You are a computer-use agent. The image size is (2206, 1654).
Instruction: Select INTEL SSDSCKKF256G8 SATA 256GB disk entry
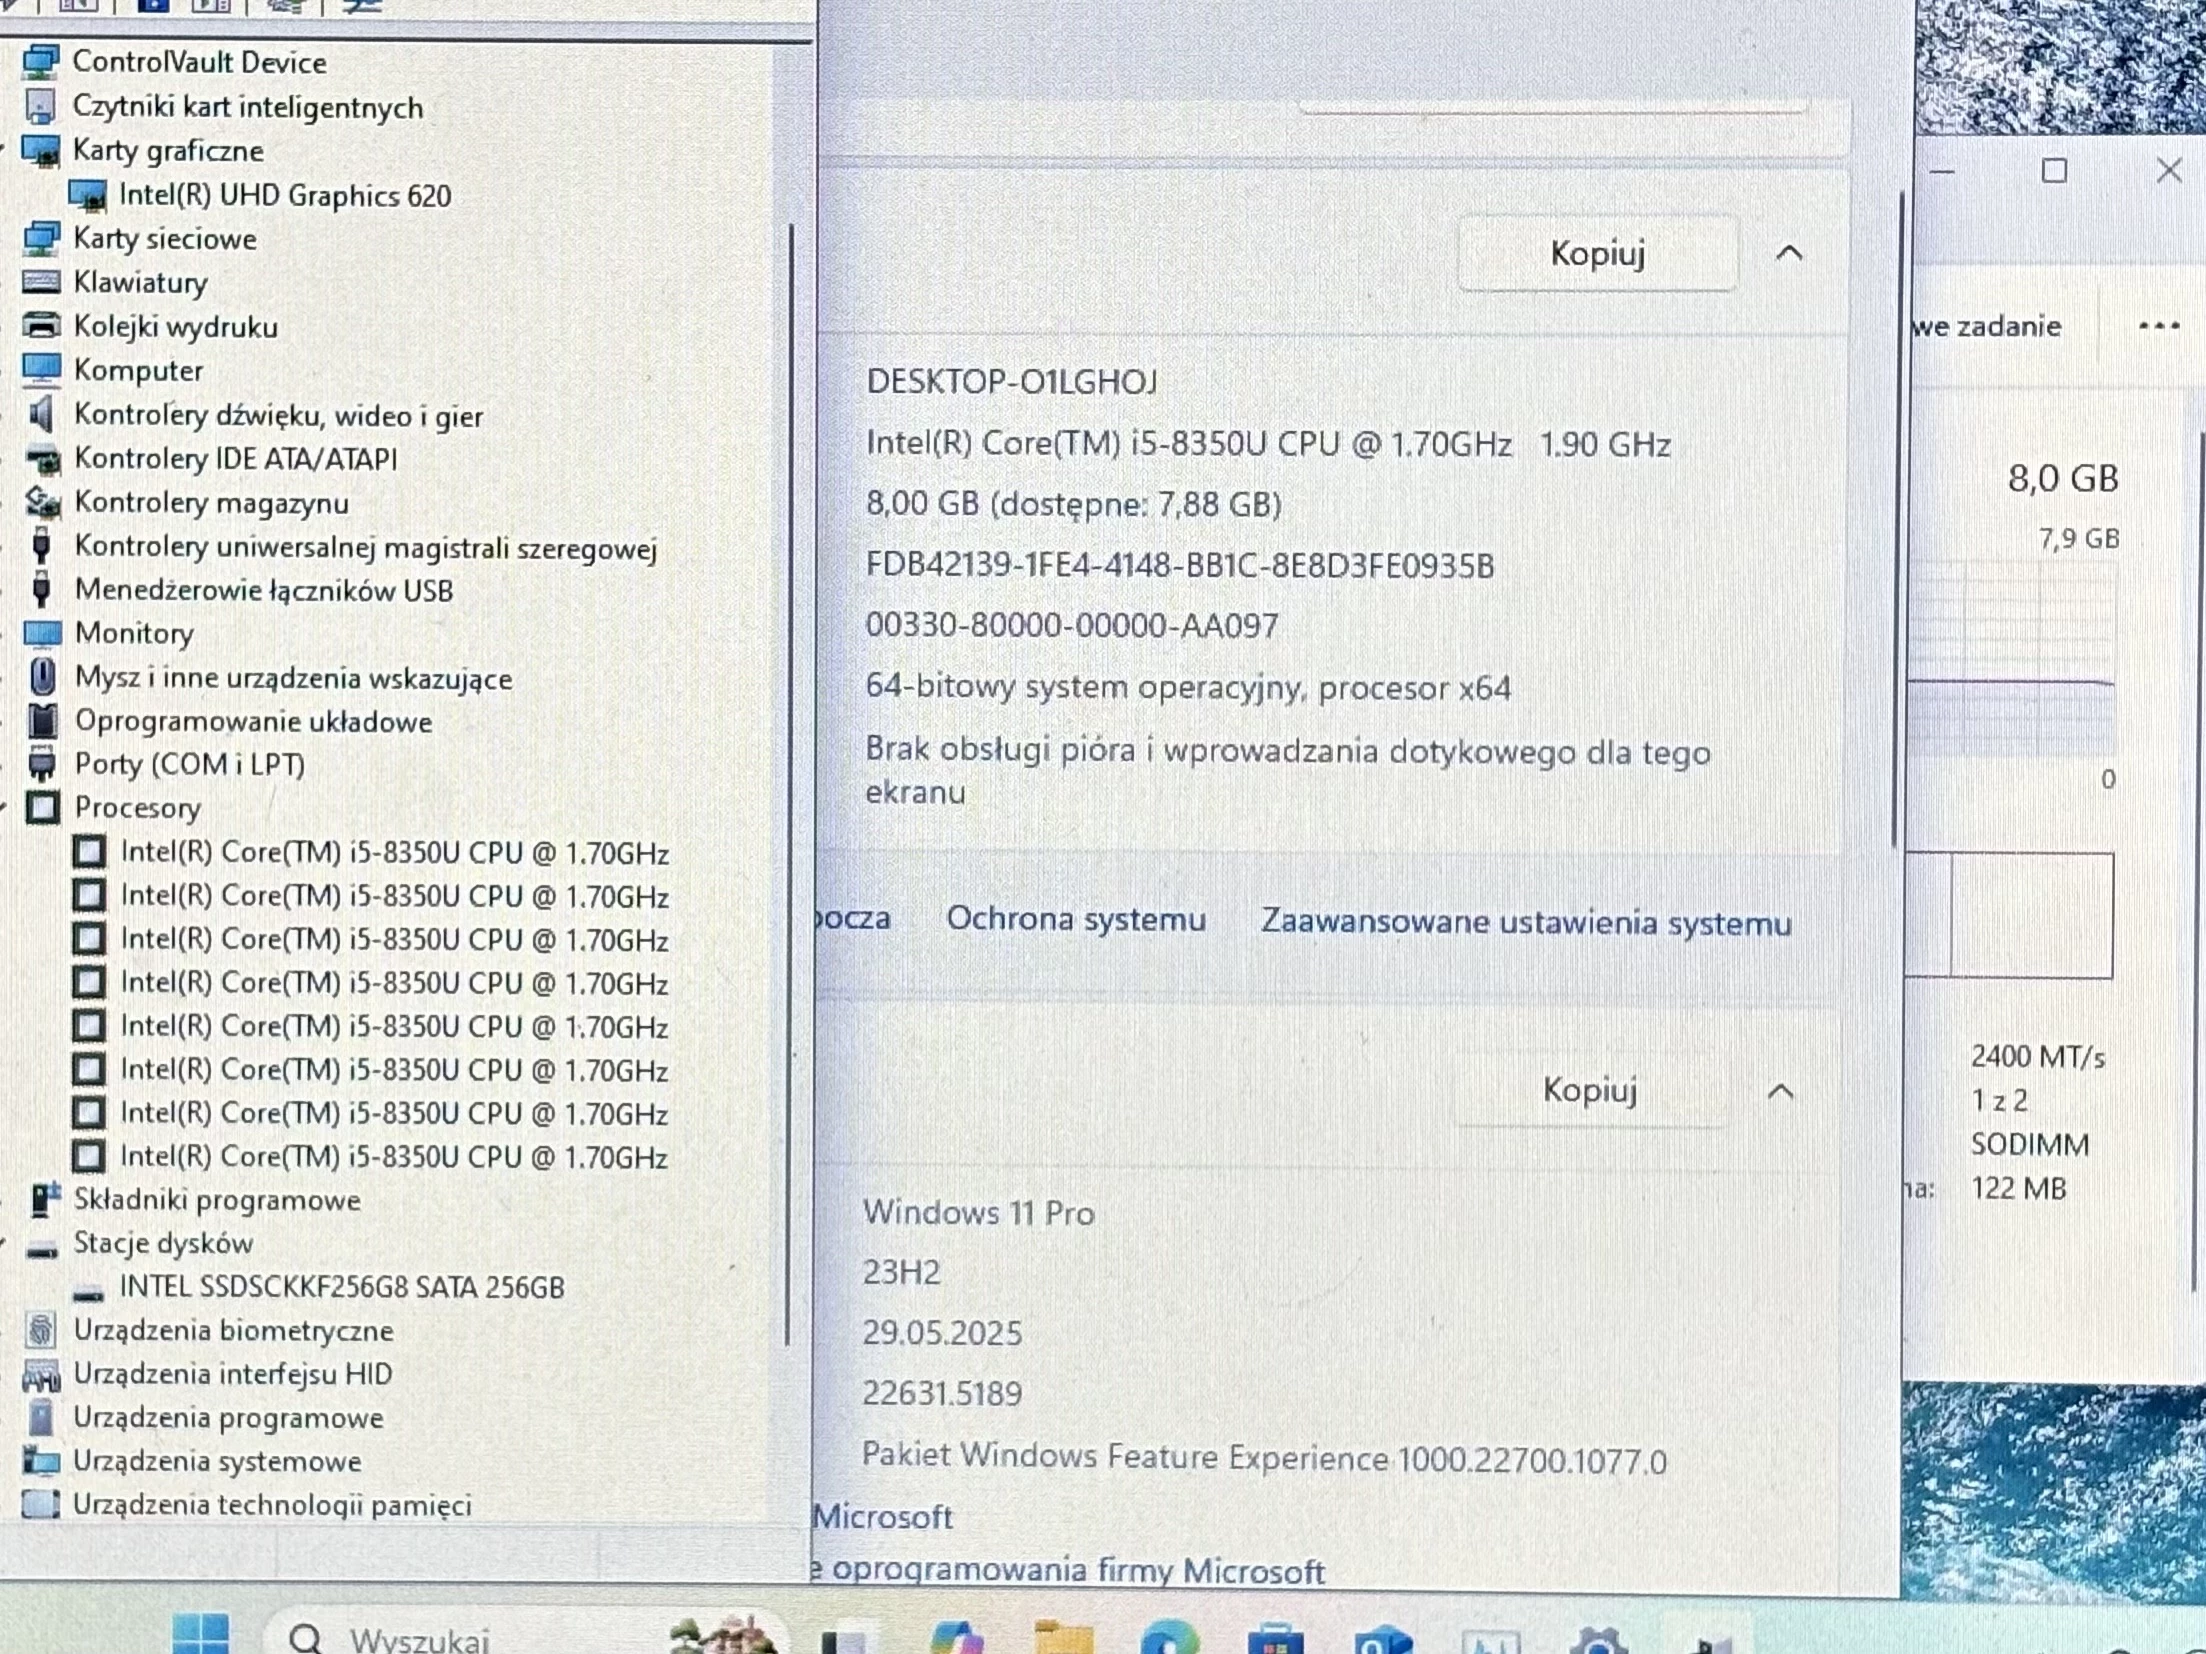pyautogui.click(x=342, y=1287)
